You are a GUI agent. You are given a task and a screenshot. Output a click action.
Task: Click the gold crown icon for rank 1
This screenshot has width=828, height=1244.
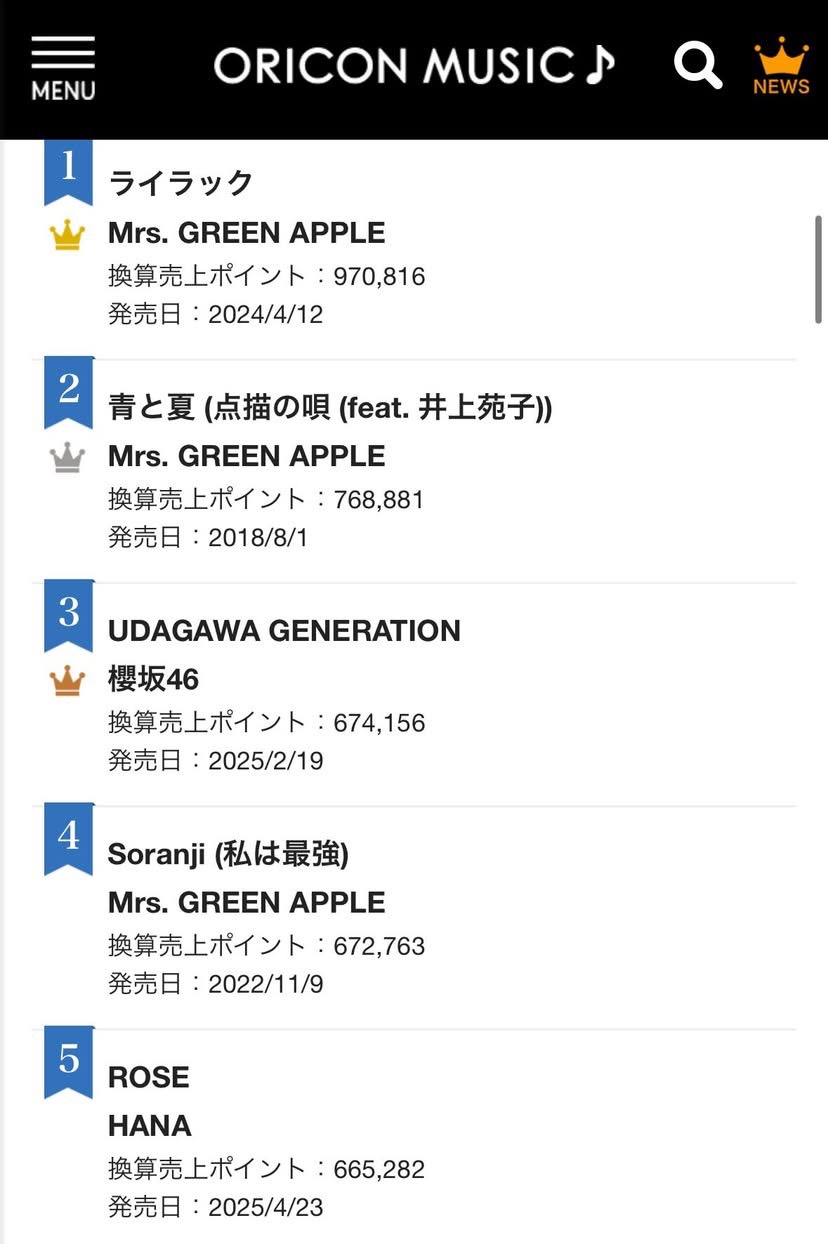(67, 236)
